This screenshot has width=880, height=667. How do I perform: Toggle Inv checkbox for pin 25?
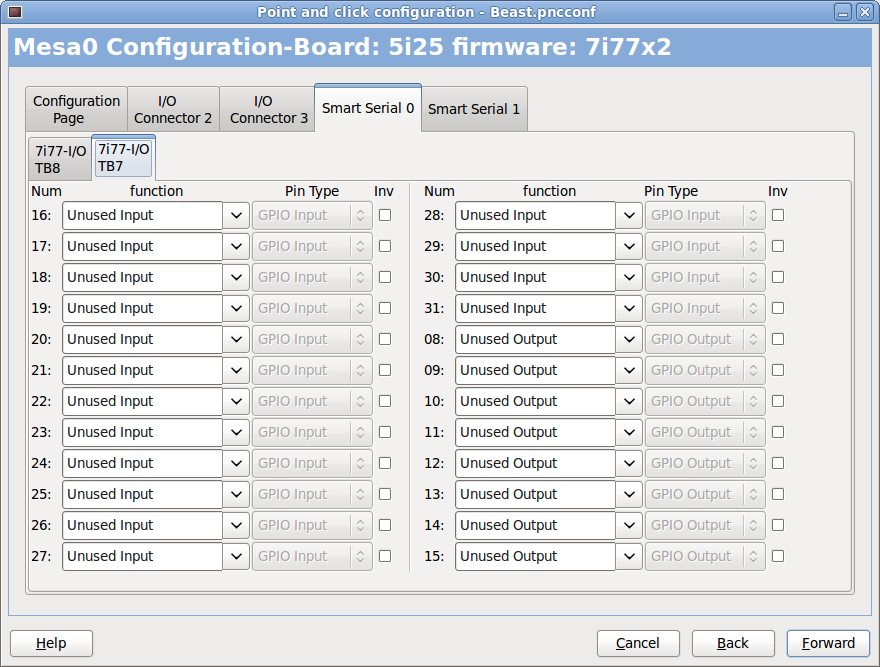[x=385, y=494]
